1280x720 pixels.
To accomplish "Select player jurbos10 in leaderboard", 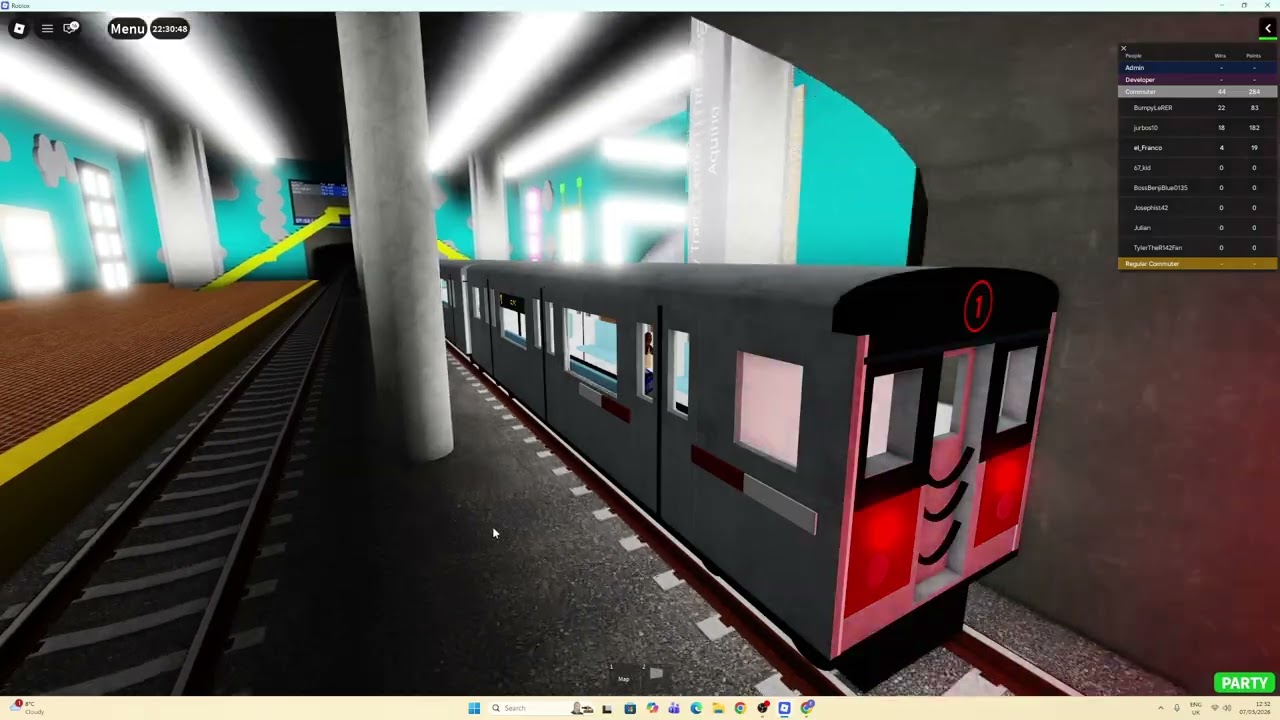I will [1197, 128].
